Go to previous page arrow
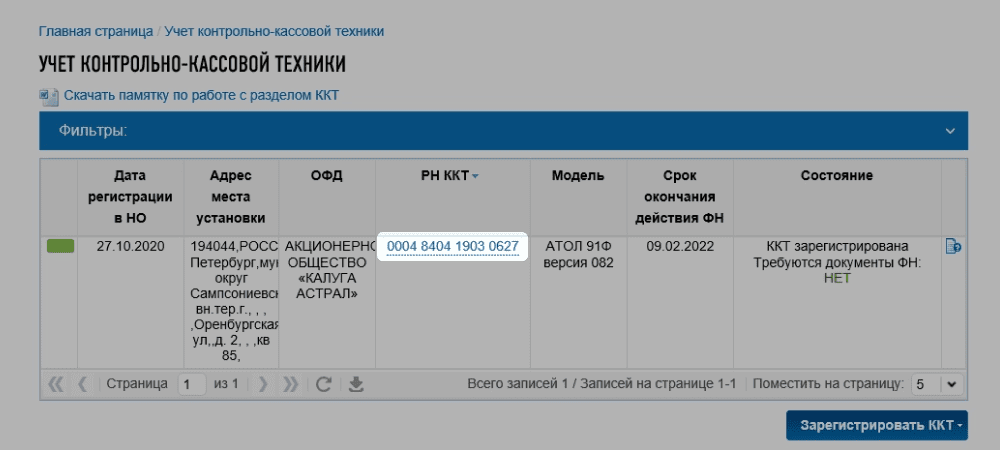1000x450 pixels. (83, 384)
